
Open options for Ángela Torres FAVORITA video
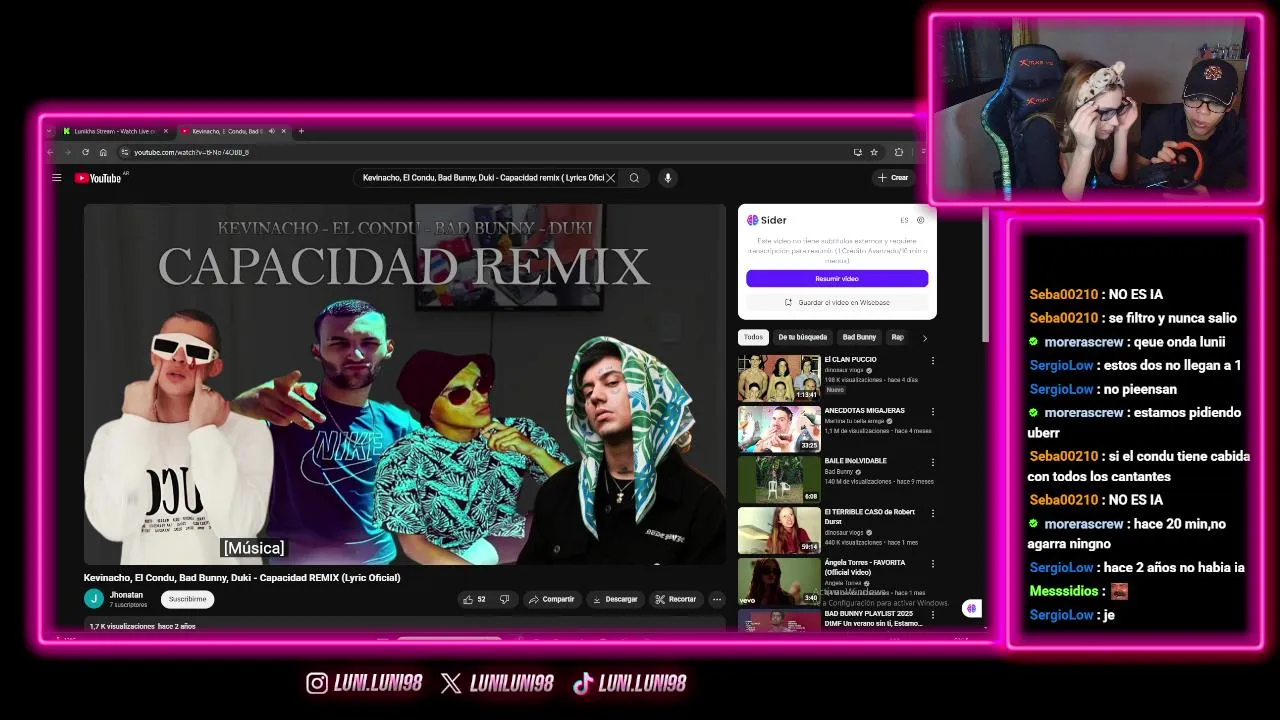932,564
